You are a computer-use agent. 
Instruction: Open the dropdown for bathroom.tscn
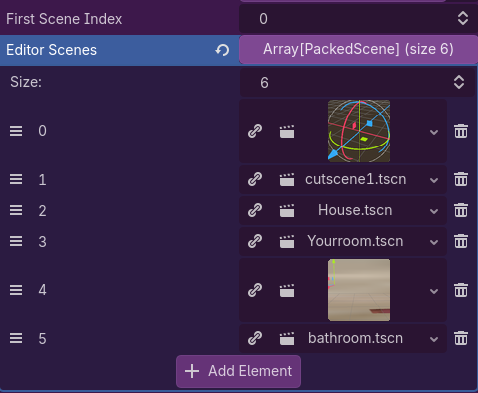pyautogui.click(x=434, y=339)
